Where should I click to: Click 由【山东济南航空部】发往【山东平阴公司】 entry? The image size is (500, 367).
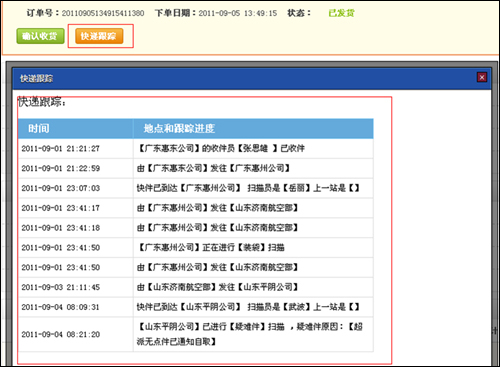[217, 287]
